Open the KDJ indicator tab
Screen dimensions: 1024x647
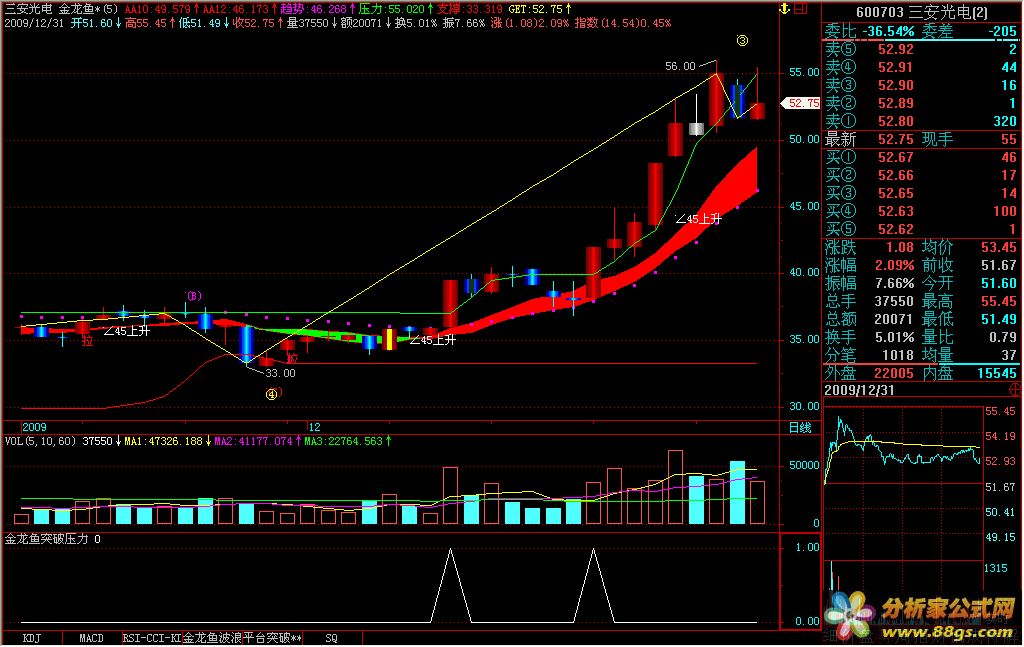click(32, 637)
